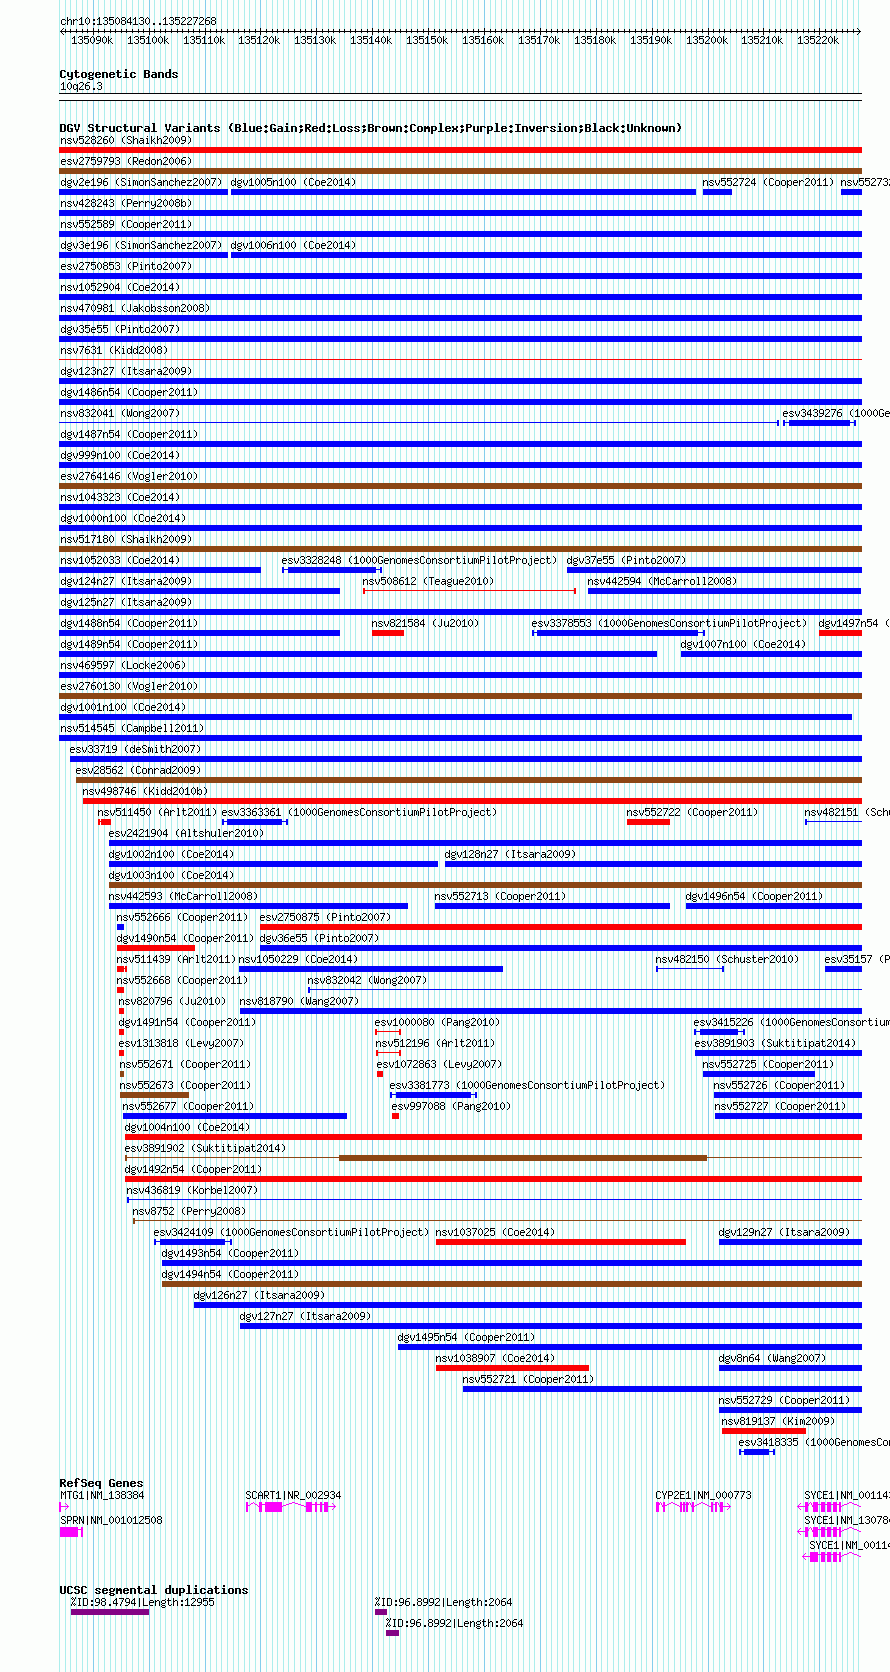The width and height of the screenshot is (890, 1672).
Task: Click variant label dgv2e196 (SimonSanchez2007)
Action: coord(141,182)
